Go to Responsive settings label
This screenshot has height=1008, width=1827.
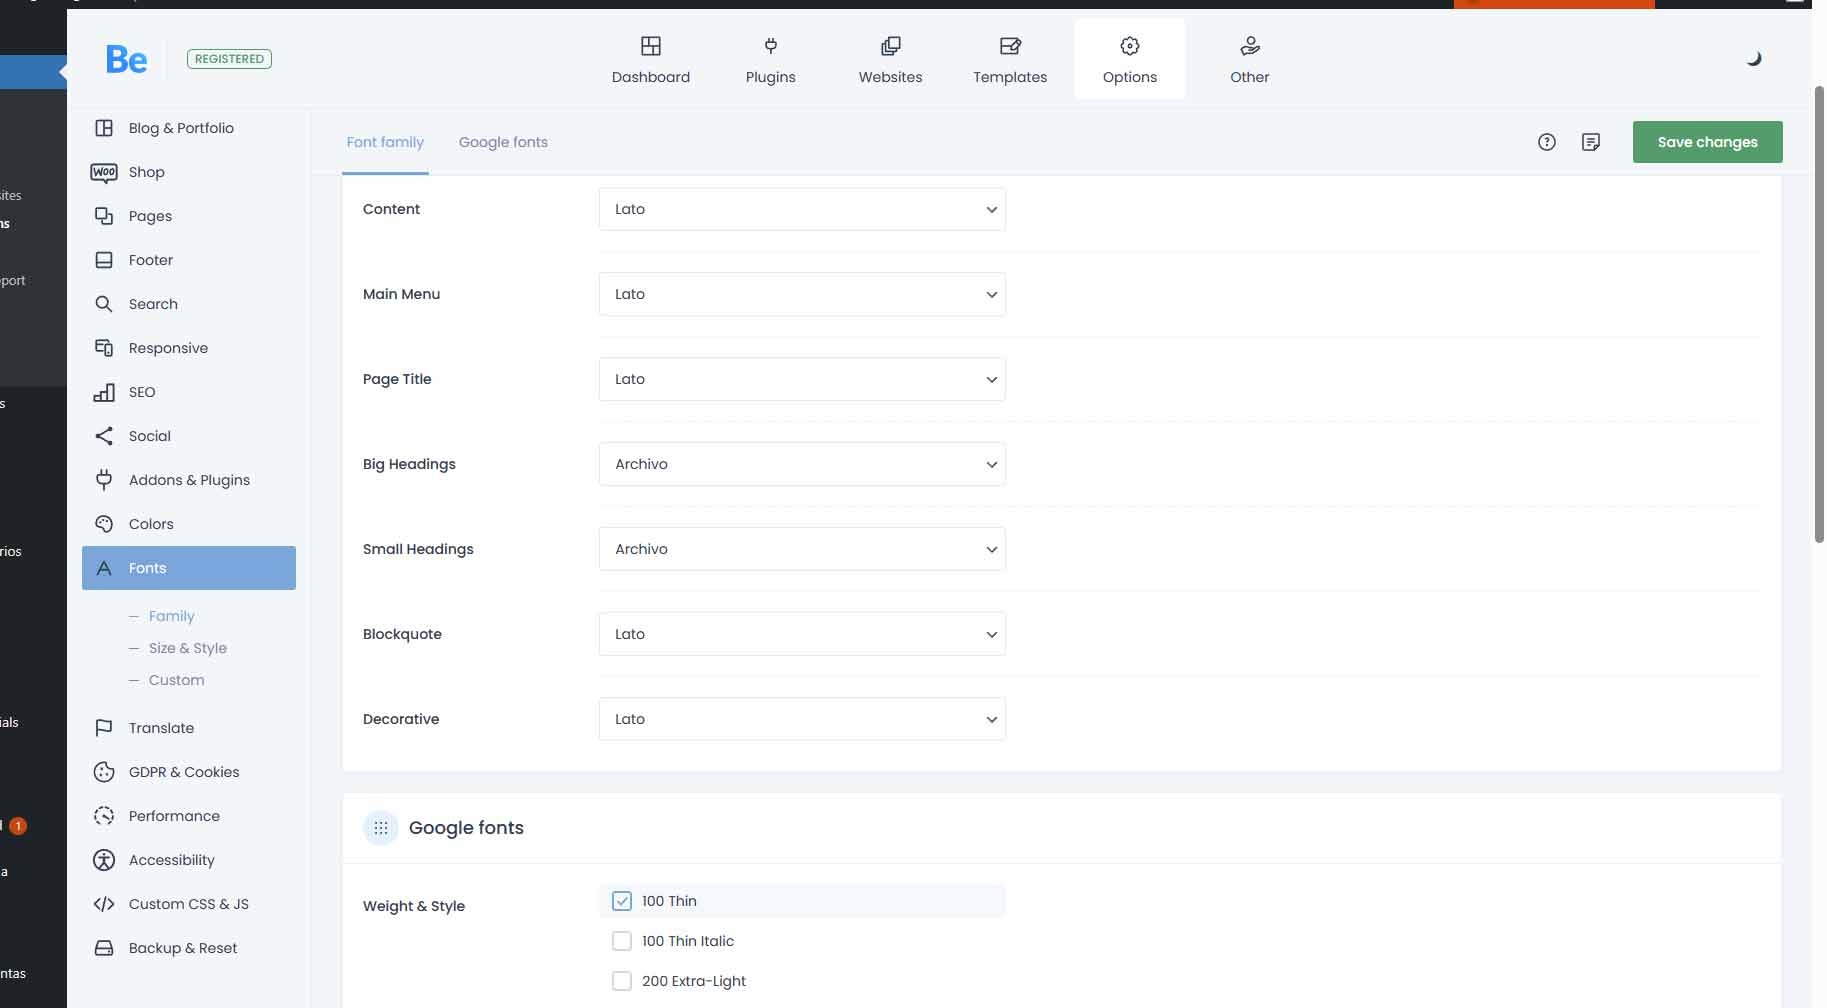click(168, 348)
